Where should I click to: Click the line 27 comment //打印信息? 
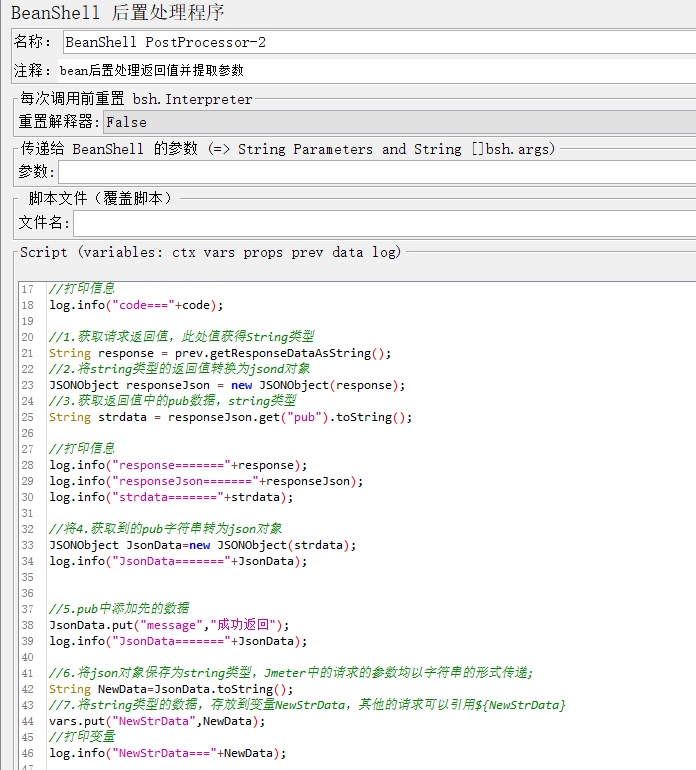click(x=82, y=449)
